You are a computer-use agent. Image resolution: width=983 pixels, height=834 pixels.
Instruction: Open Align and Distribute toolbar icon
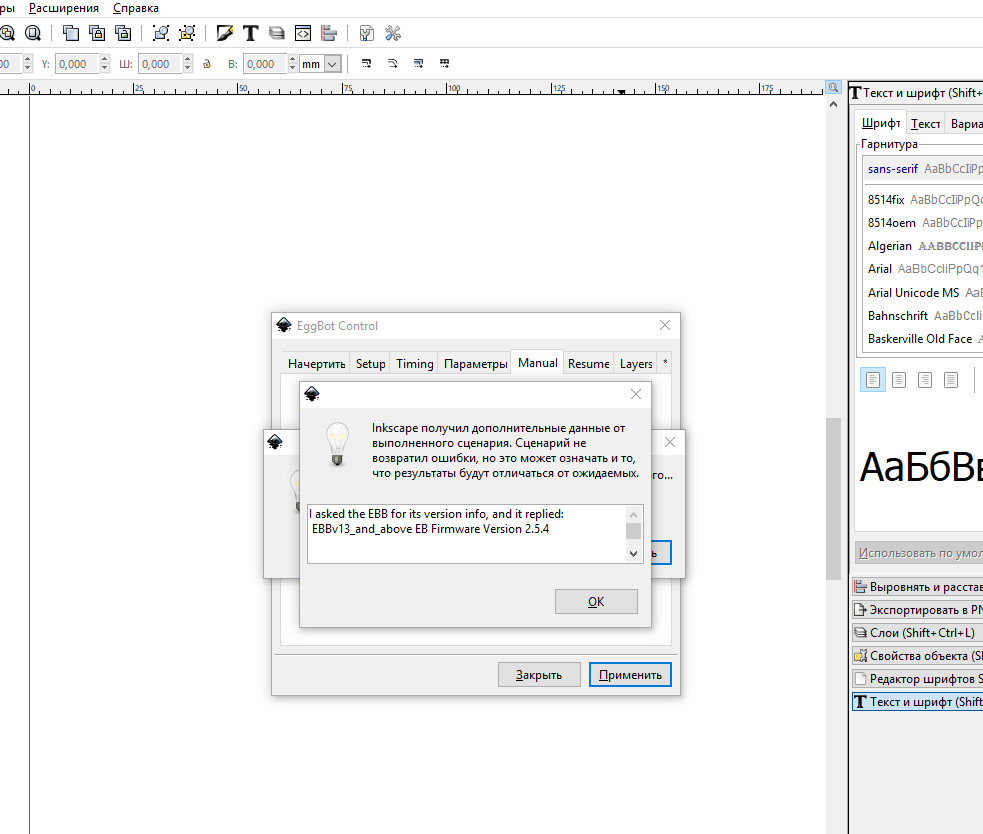click(x=329, y=33)
